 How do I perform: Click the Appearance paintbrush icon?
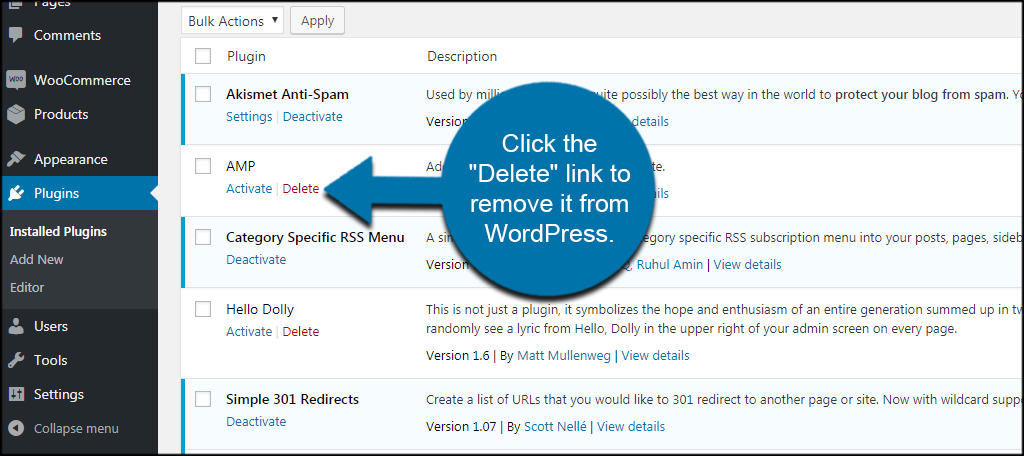[16, 159]
